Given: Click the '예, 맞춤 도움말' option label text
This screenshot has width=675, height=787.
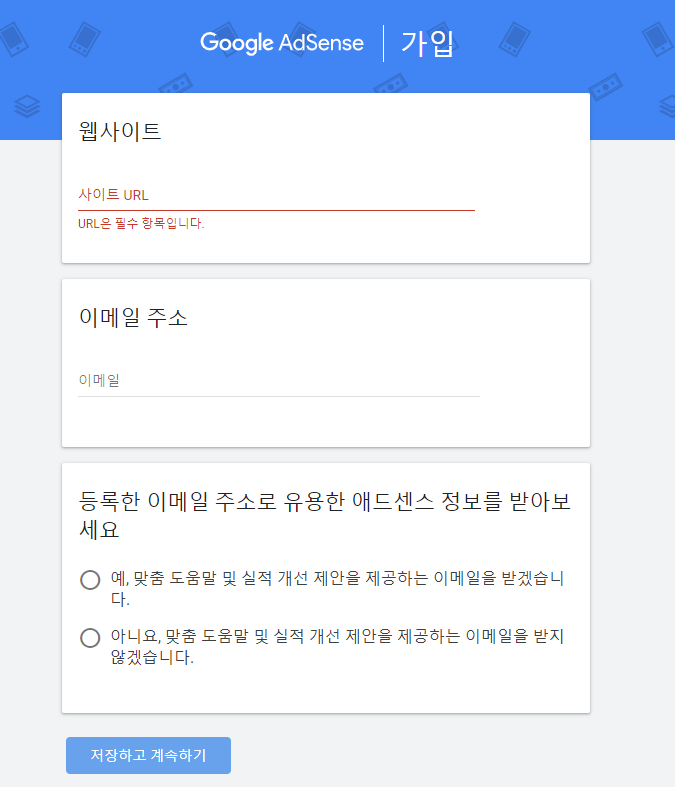Looking at the screenshot, I should [x=337, y=588].
